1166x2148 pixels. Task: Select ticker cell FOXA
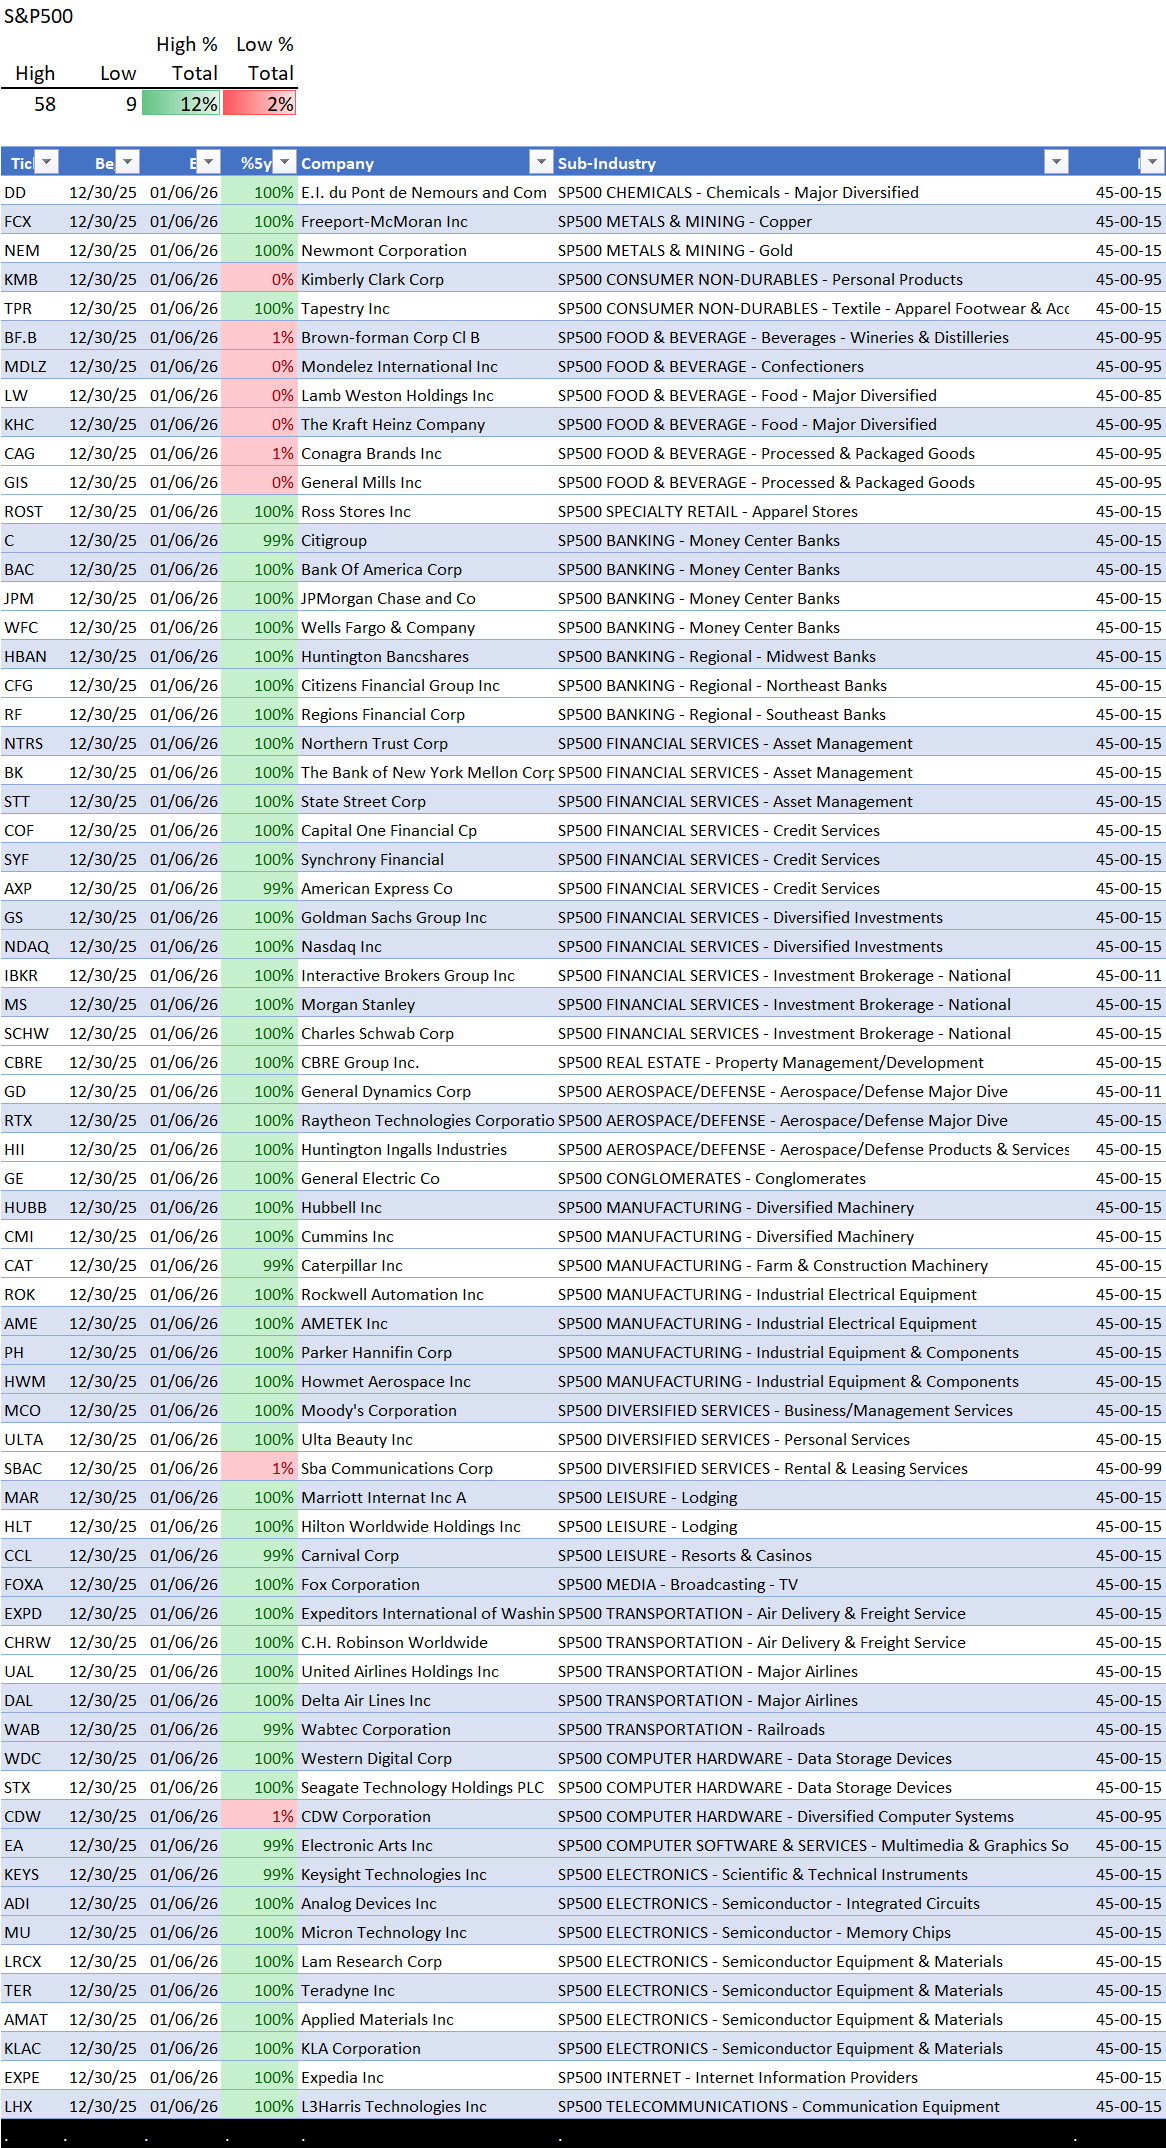click(31, 1584)
